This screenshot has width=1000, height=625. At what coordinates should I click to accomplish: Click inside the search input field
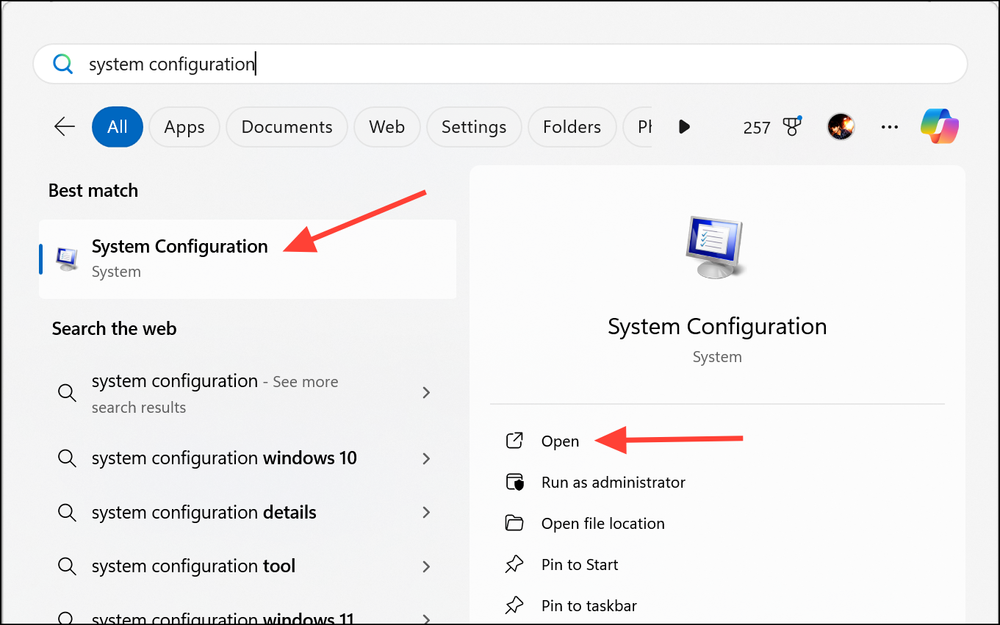click(x=400, y=62)
